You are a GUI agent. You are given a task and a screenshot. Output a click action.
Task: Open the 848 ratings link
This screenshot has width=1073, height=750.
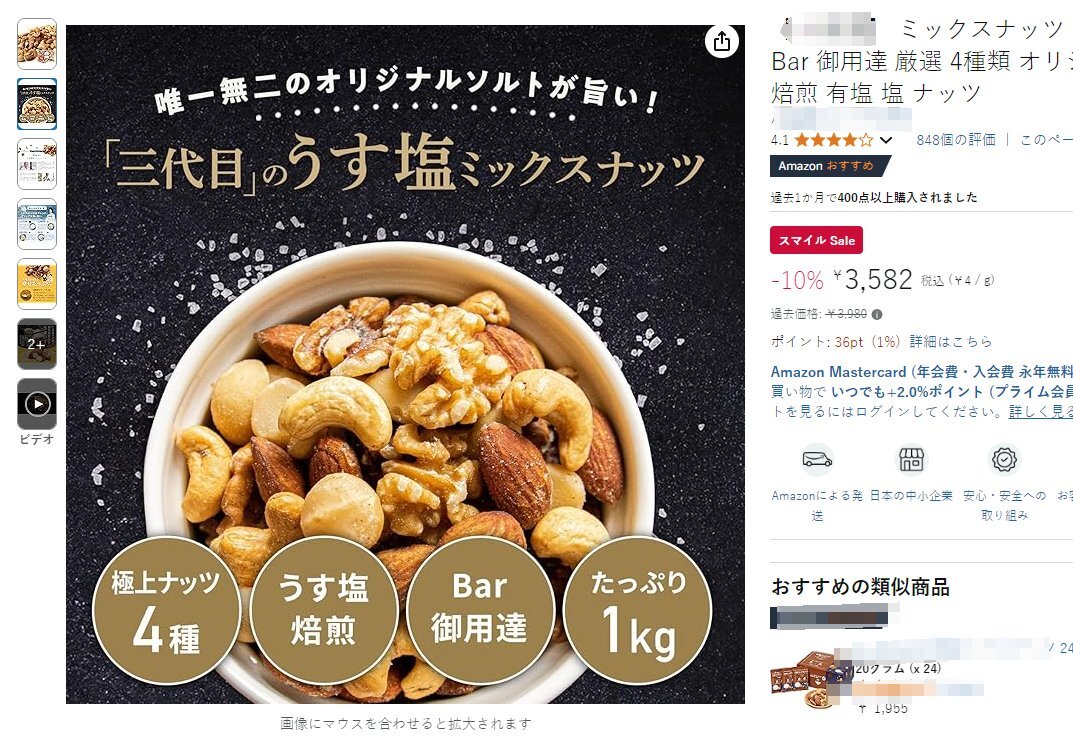point(955,140)
